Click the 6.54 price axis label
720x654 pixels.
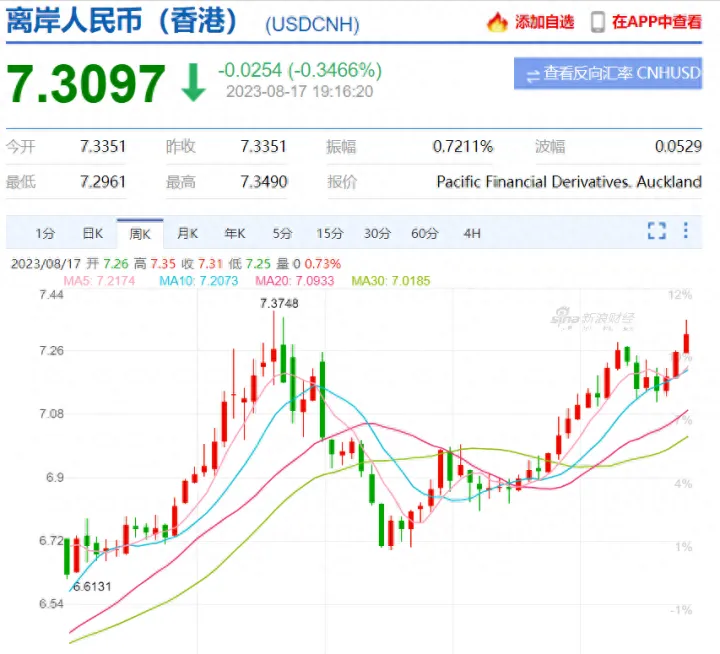point(51,603)
